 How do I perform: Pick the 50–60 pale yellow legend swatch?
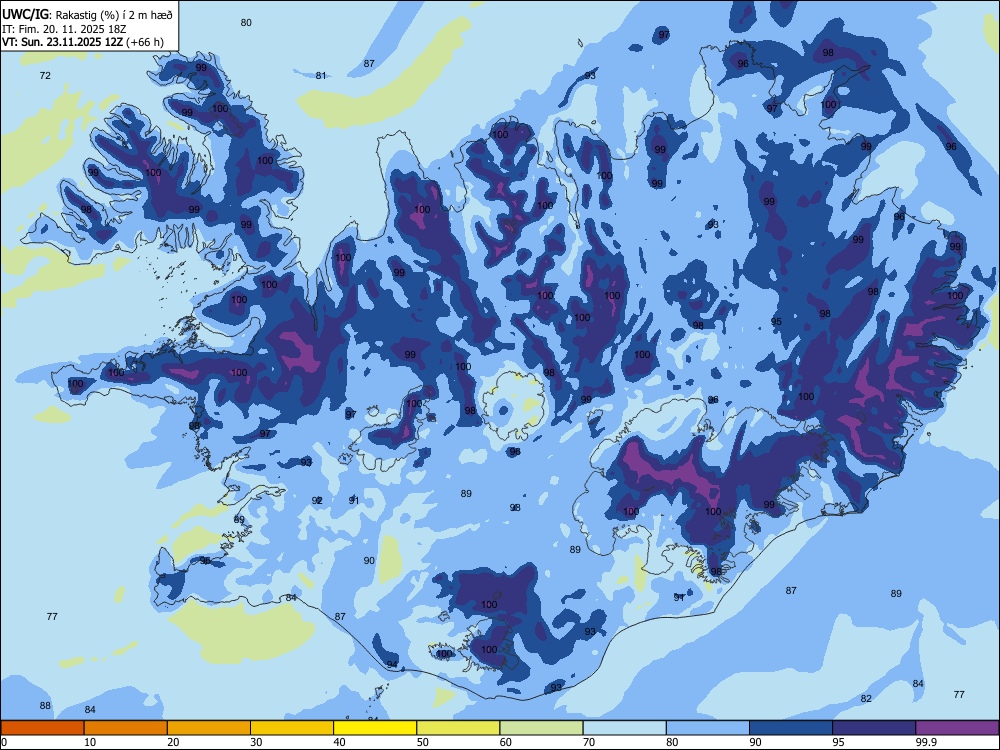pos(459,728)
